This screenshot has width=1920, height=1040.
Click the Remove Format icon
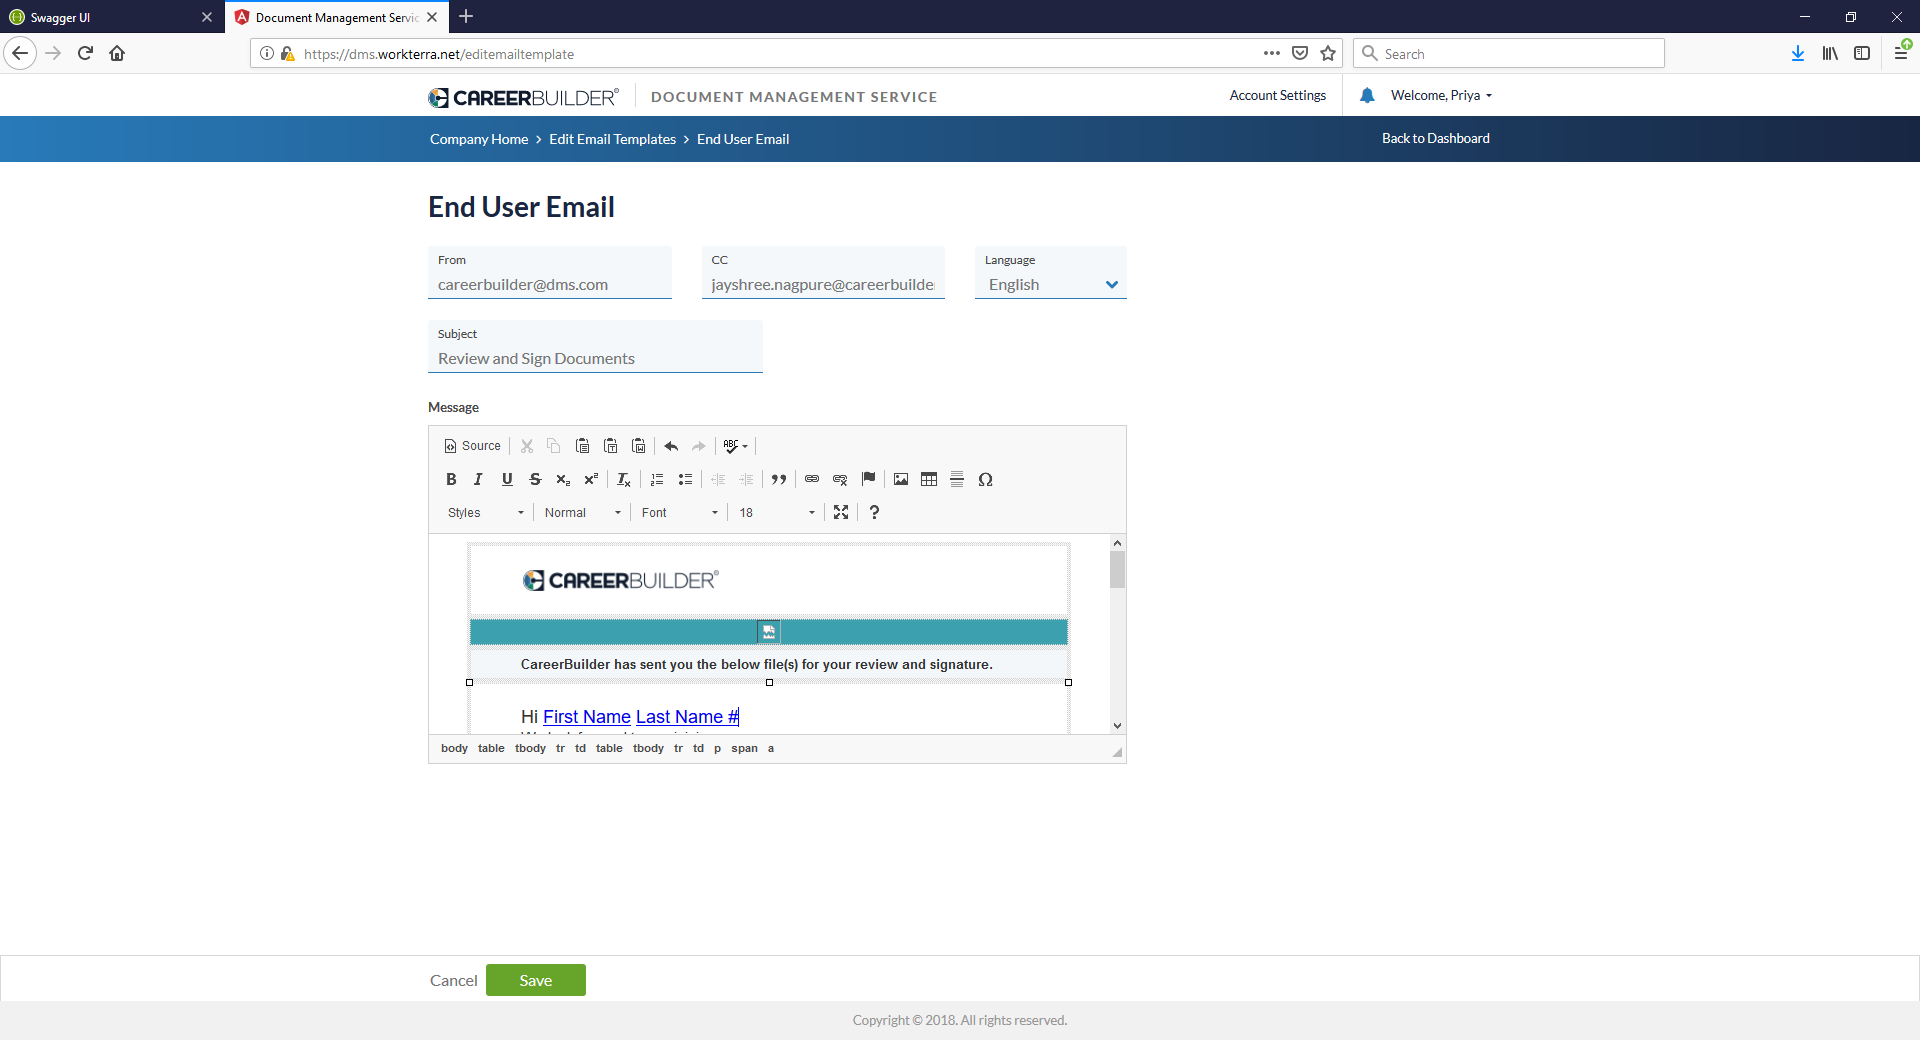pyautogui.click(x=624, y=479)
